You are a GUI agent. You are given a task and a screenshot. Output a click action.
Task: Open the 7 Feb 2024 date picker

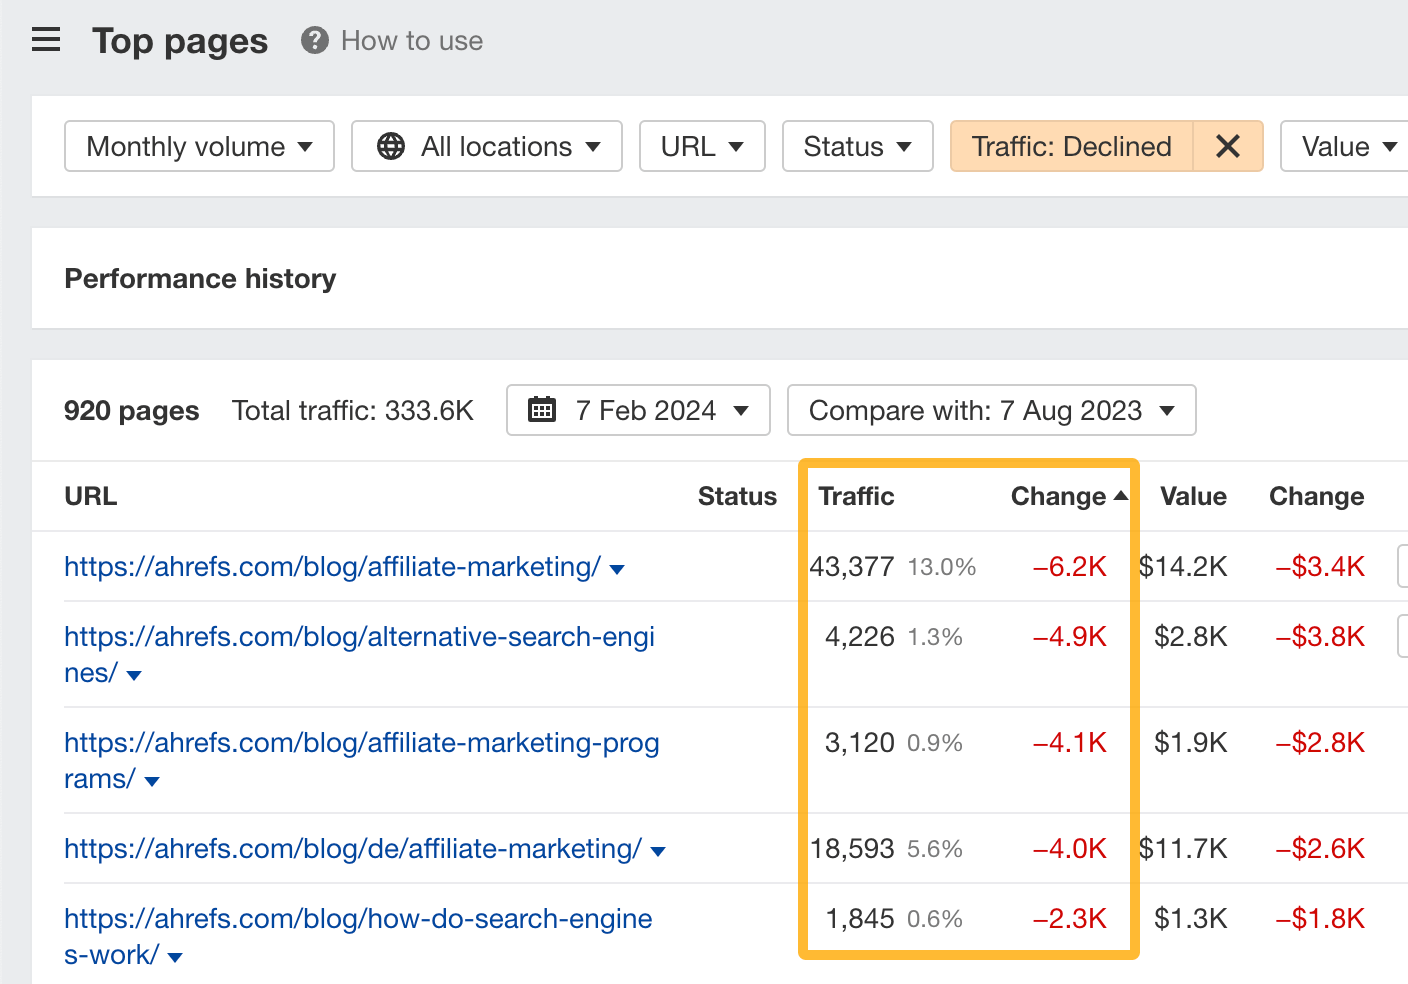tap(638, 410)
